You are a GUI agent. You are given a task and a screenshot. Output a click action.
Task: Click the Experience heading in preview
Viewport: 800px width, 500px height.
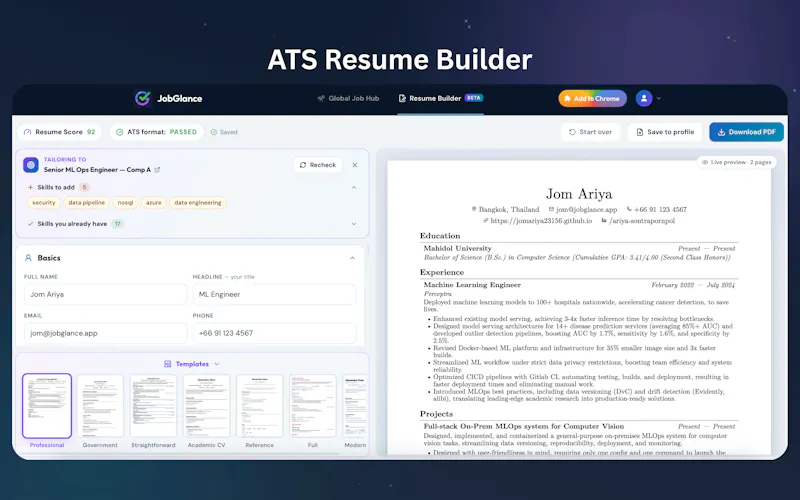[x=442, y=272]
